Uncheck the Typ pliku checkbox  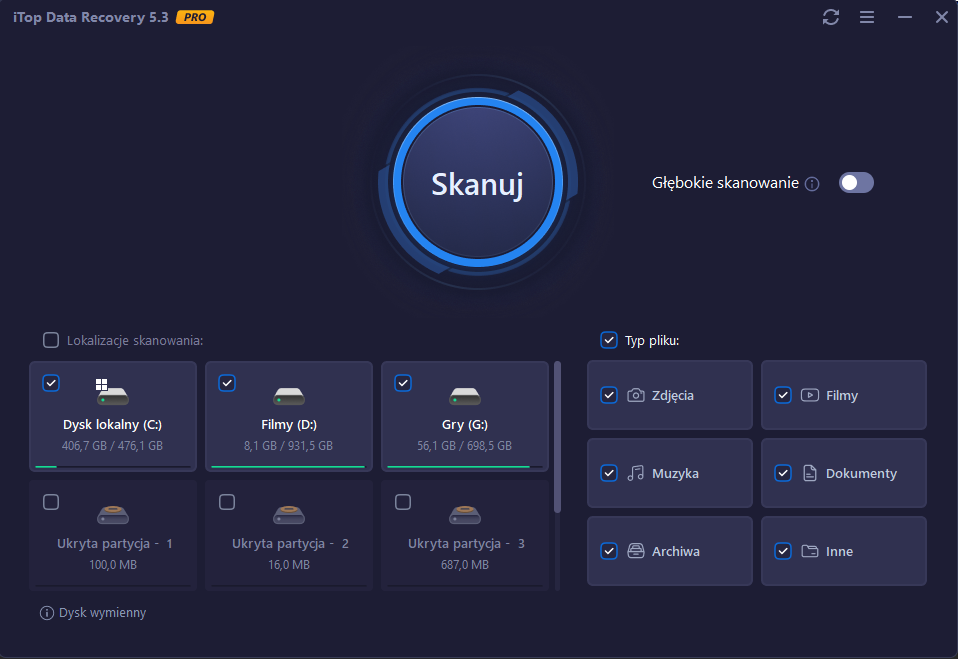click(609, 340)
